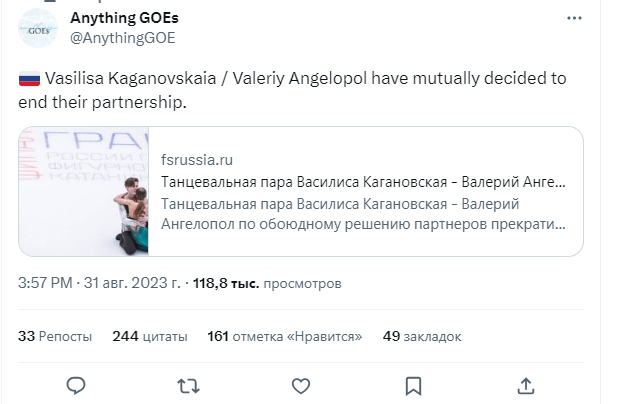Repost this tweet using the arrows icon
The width and height of the screenshot is (626, 404).
[186, 385]
